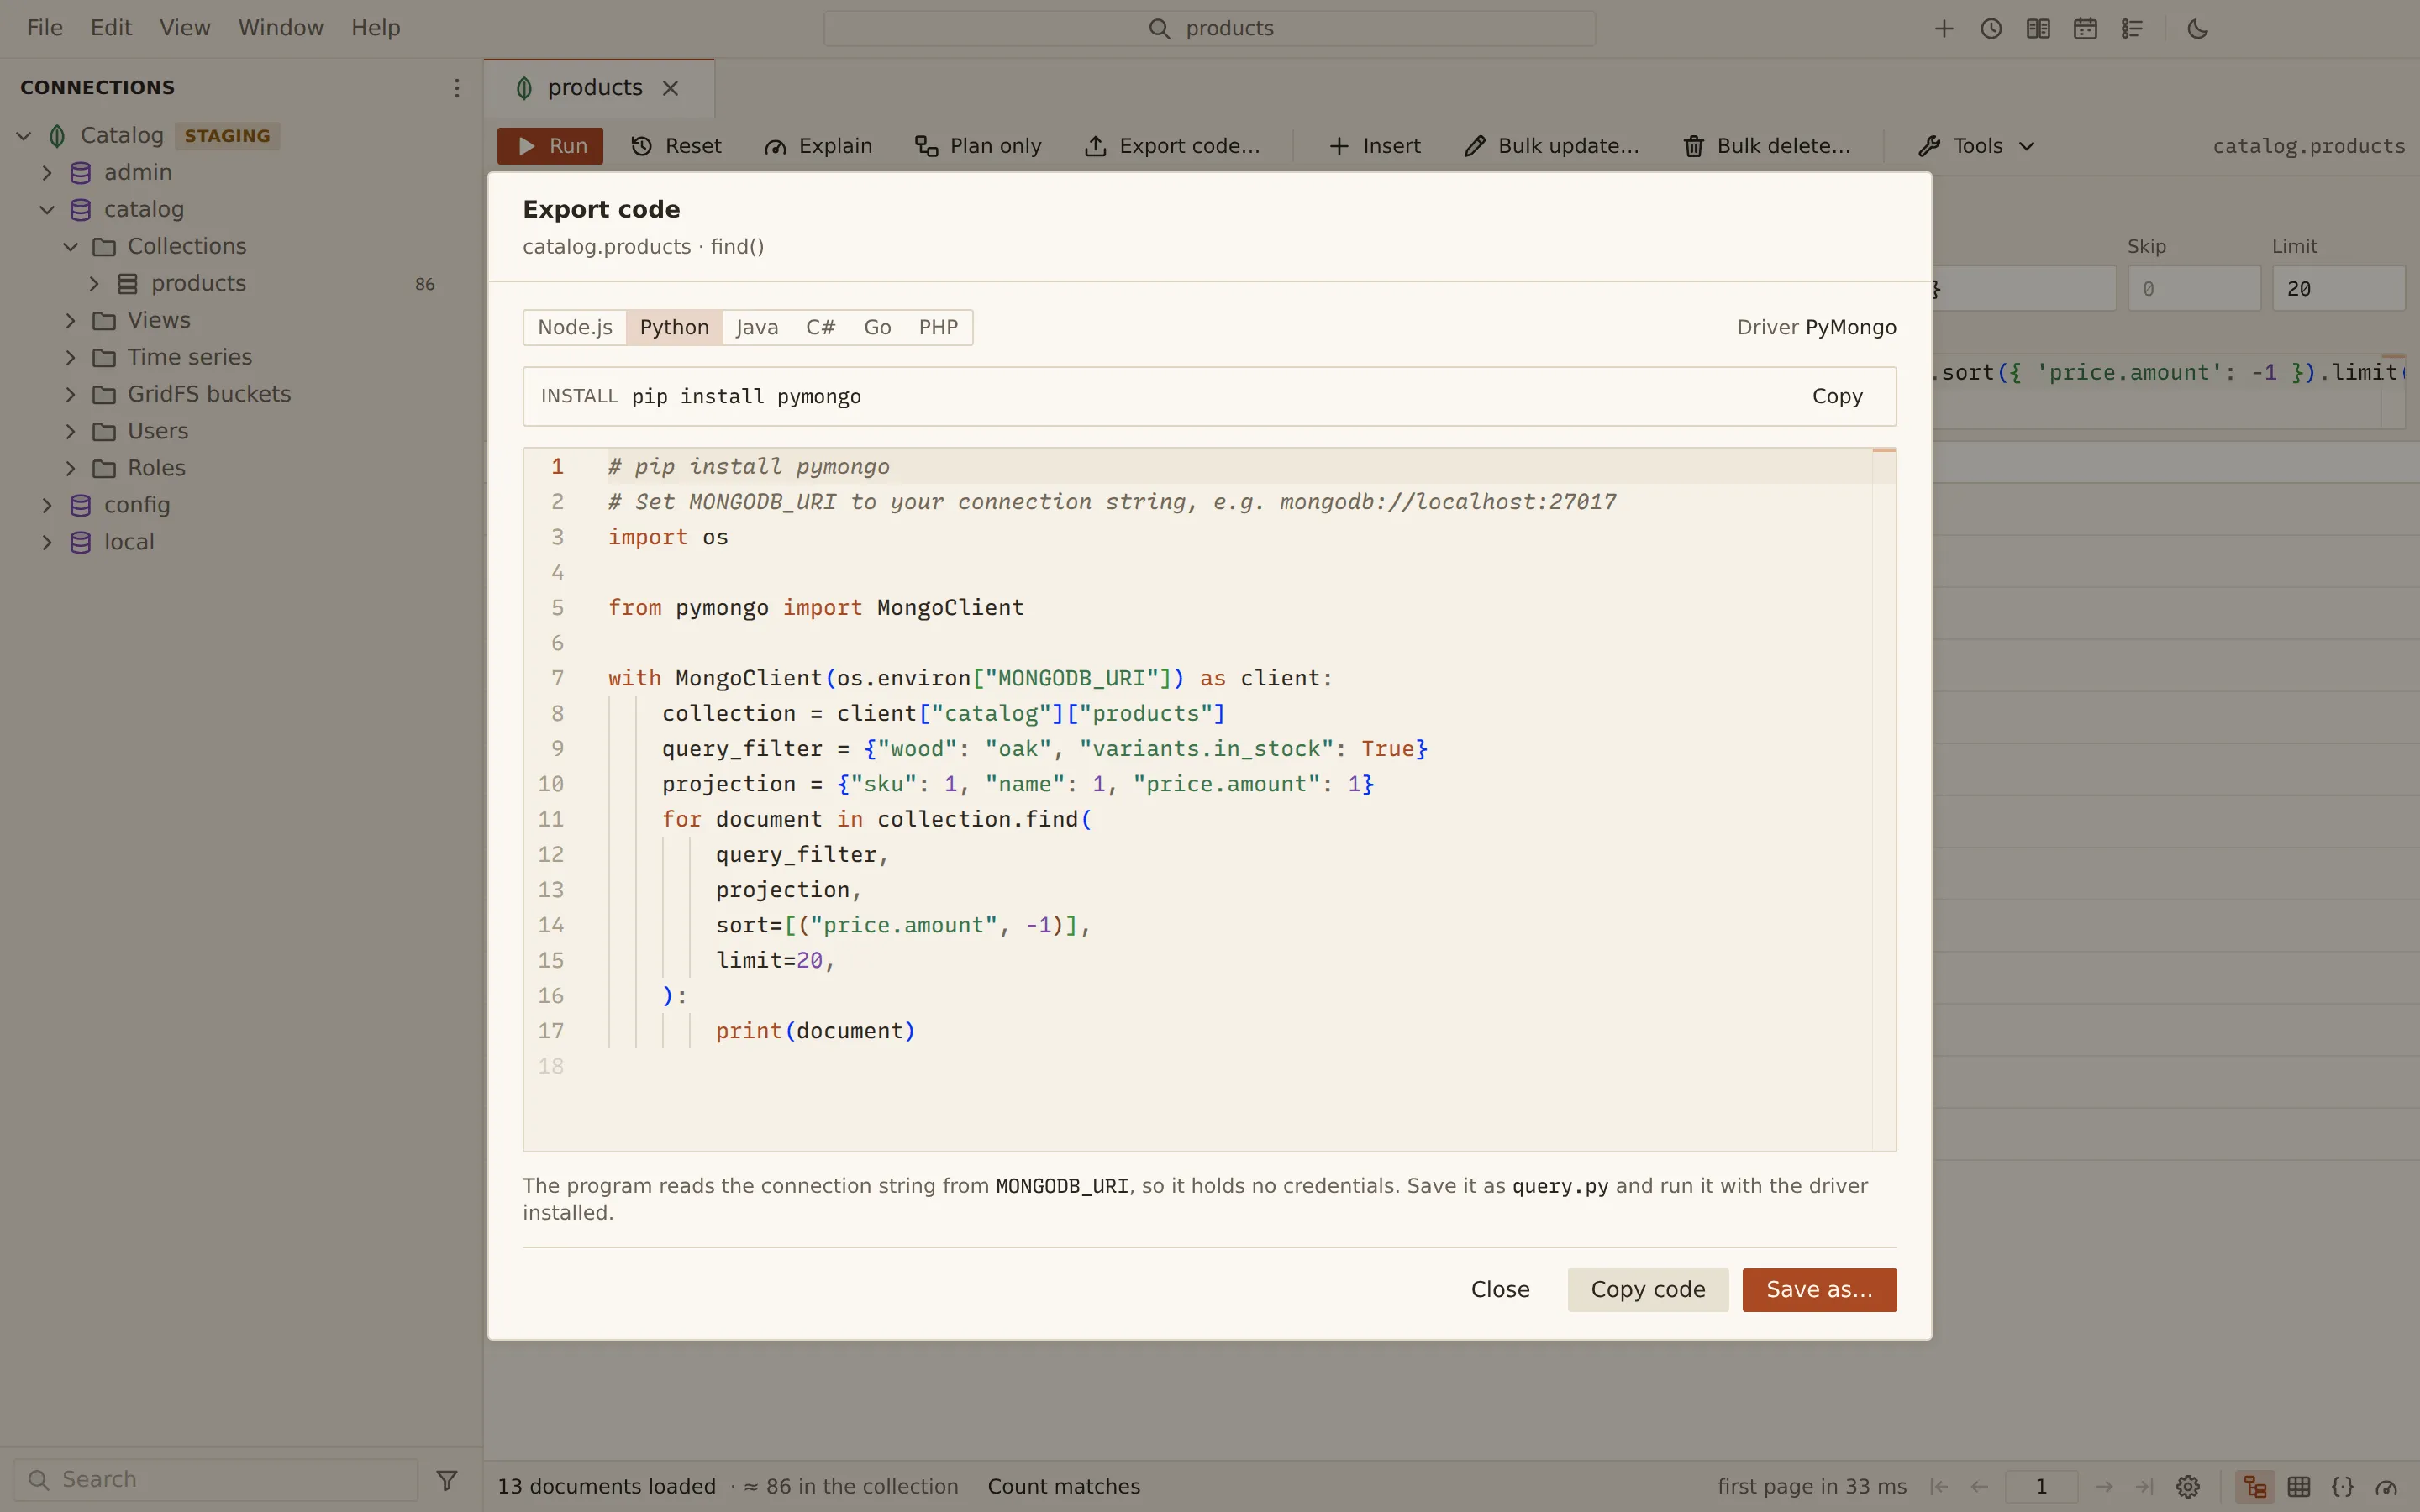Click the Skip input field
This screenshot has height=1512, width=2420.
pos(2194,289)
